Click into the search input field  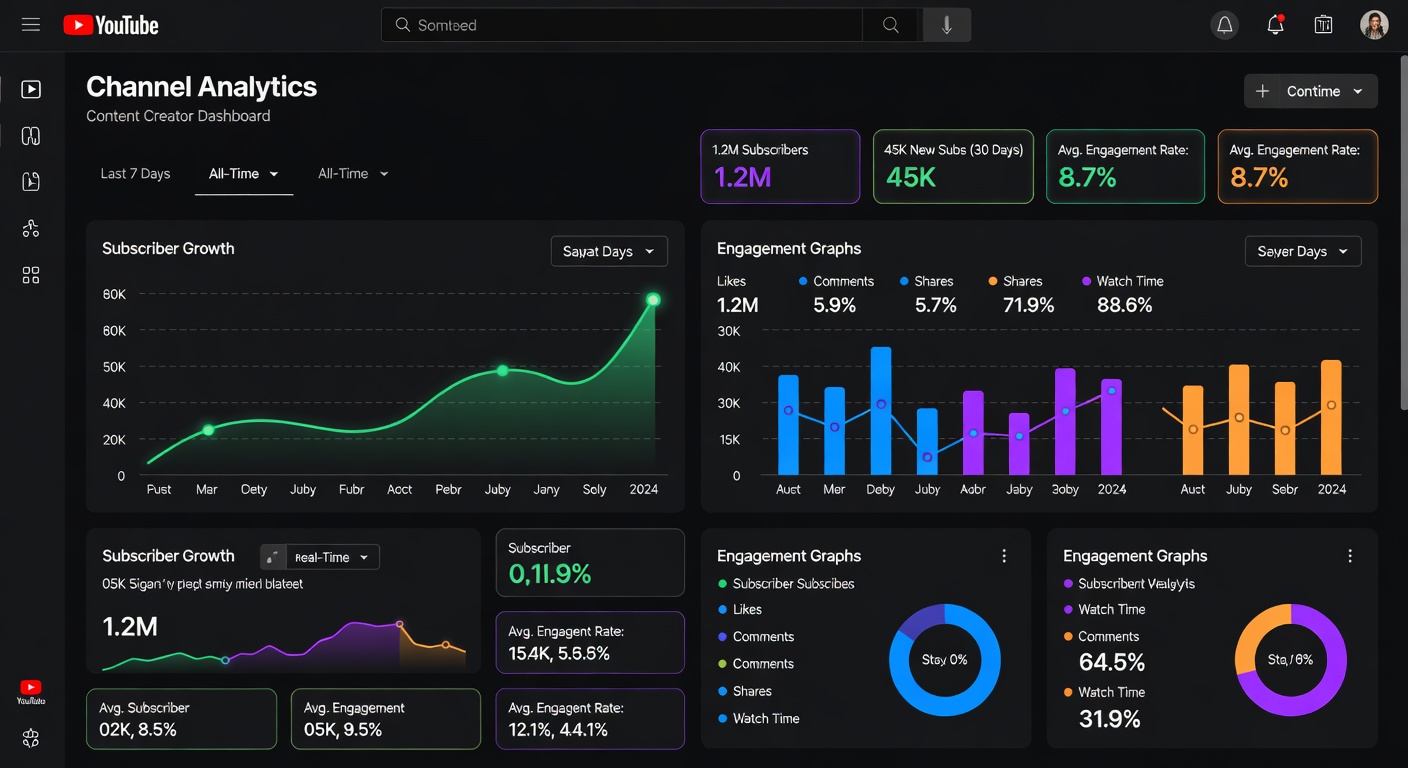click(x=620, y=25)
